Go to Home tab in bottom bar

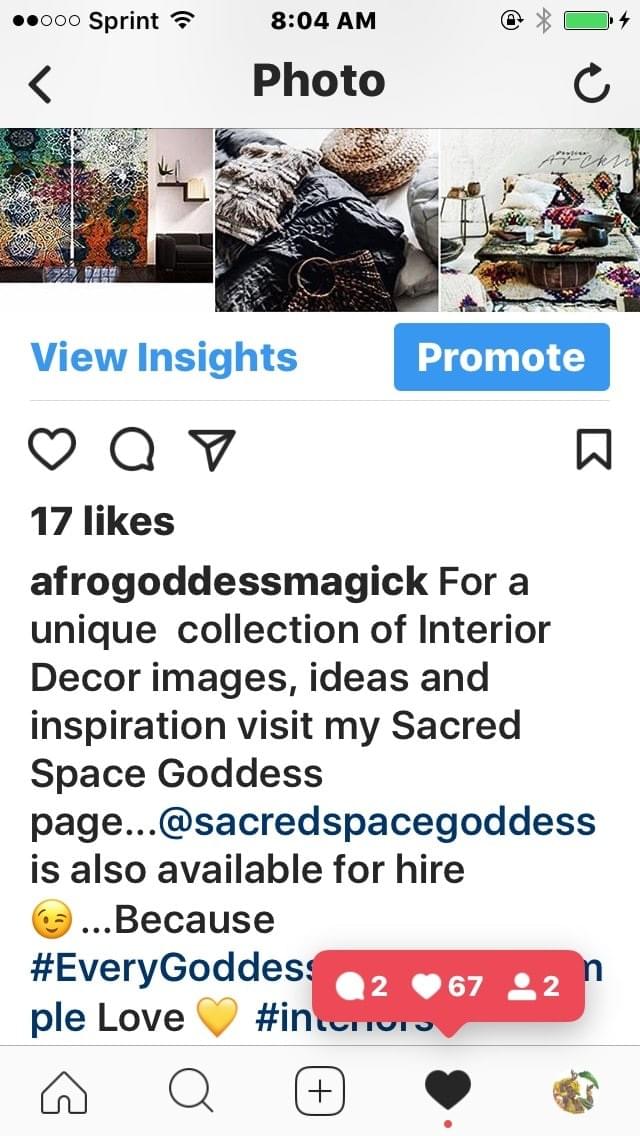(x=64, y=1091)
